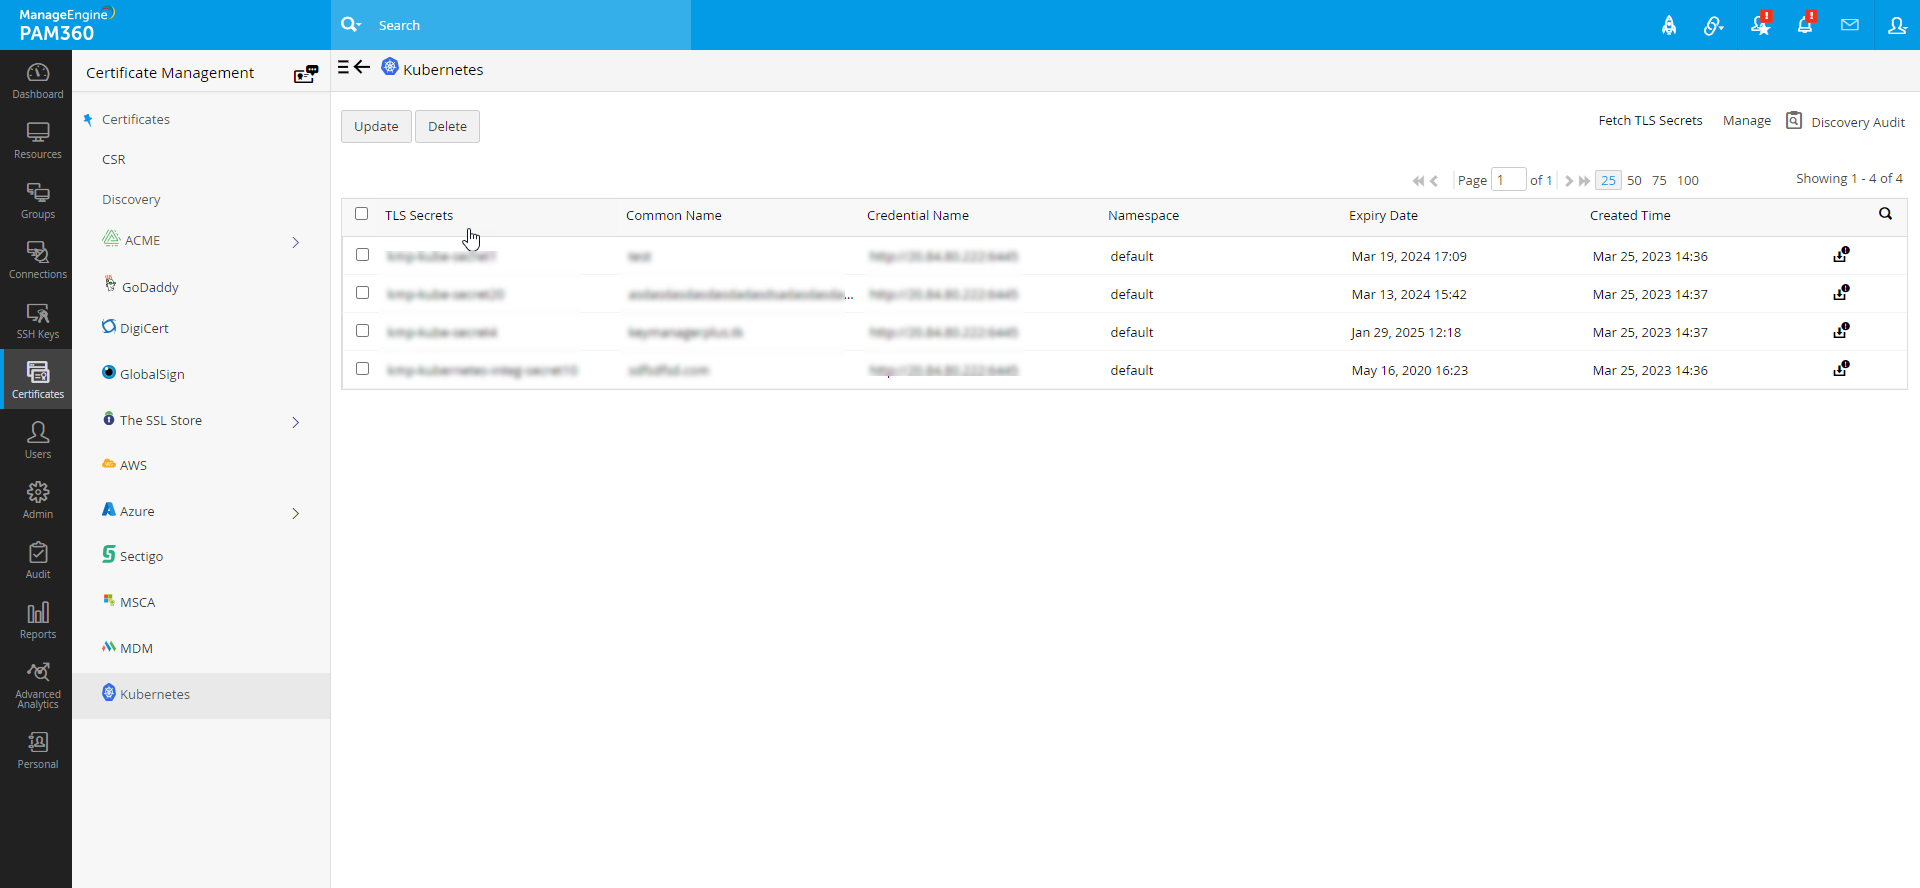The image size is (1920, 888).
Task: Select MSCA in the side menu
Action: click(137, 602)
